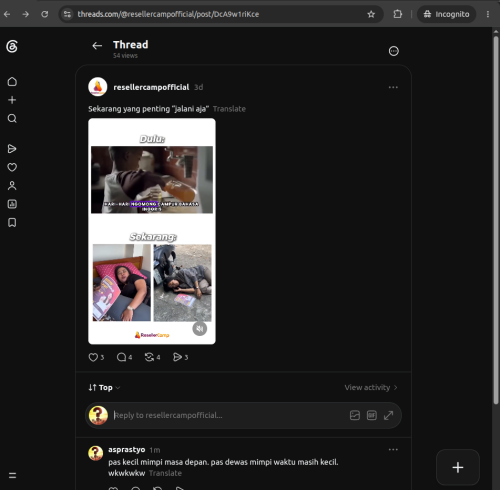Open three-dot menu on resellercampofficial post
The height and width of the screenshot is (490, 500).
click(393, 87)
